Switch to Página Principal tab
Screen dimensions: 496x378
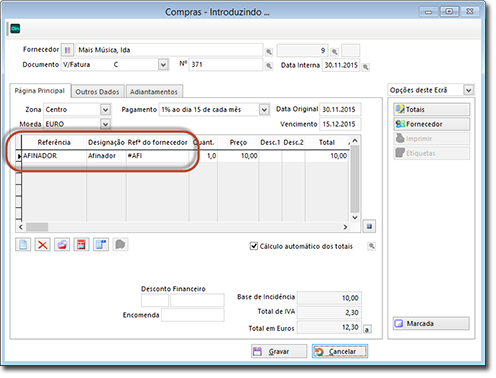tap(40, 91)
